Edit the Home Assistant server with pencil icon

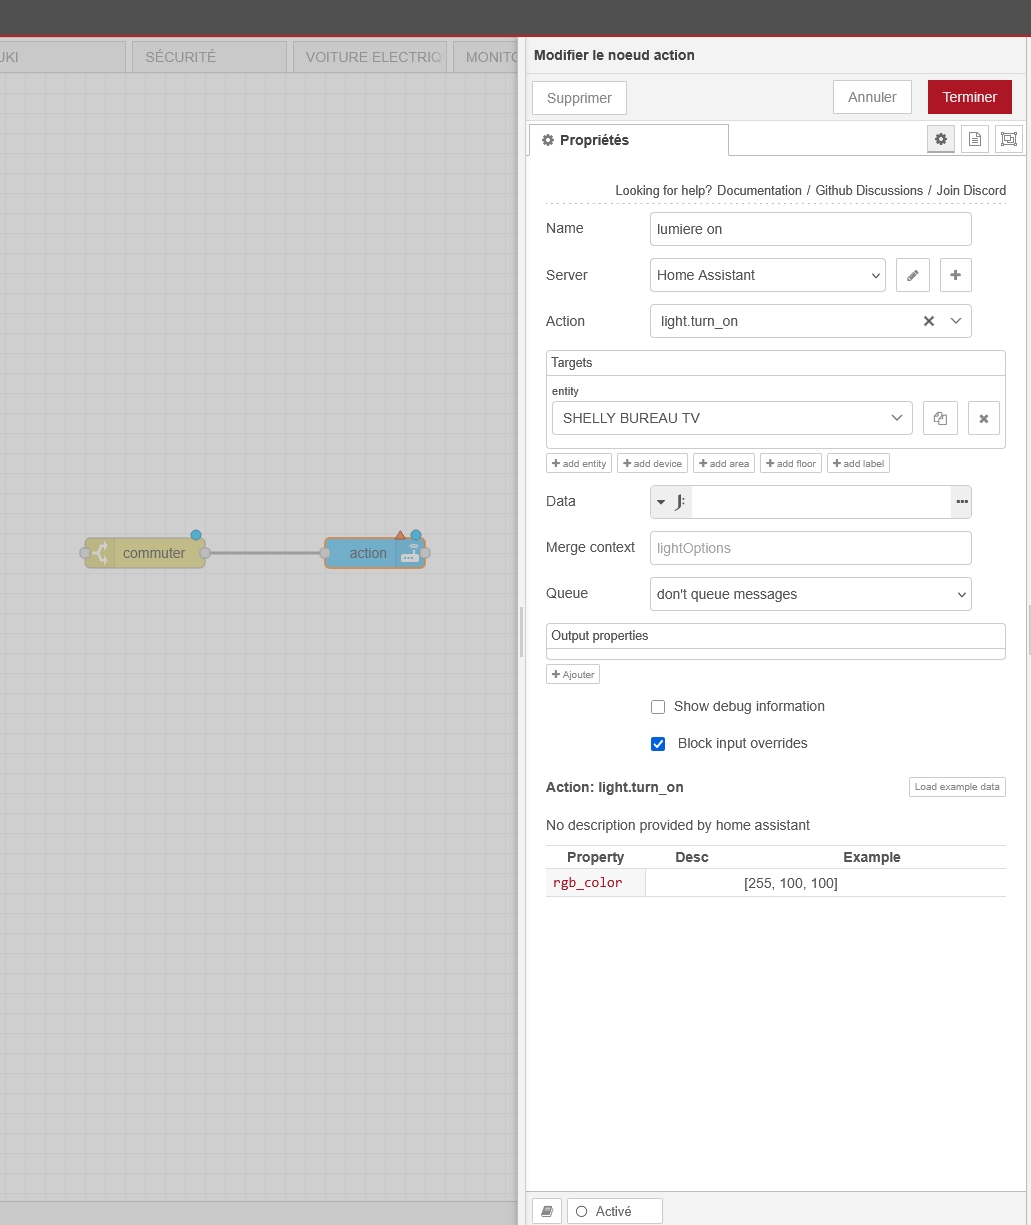pos(913,275)
